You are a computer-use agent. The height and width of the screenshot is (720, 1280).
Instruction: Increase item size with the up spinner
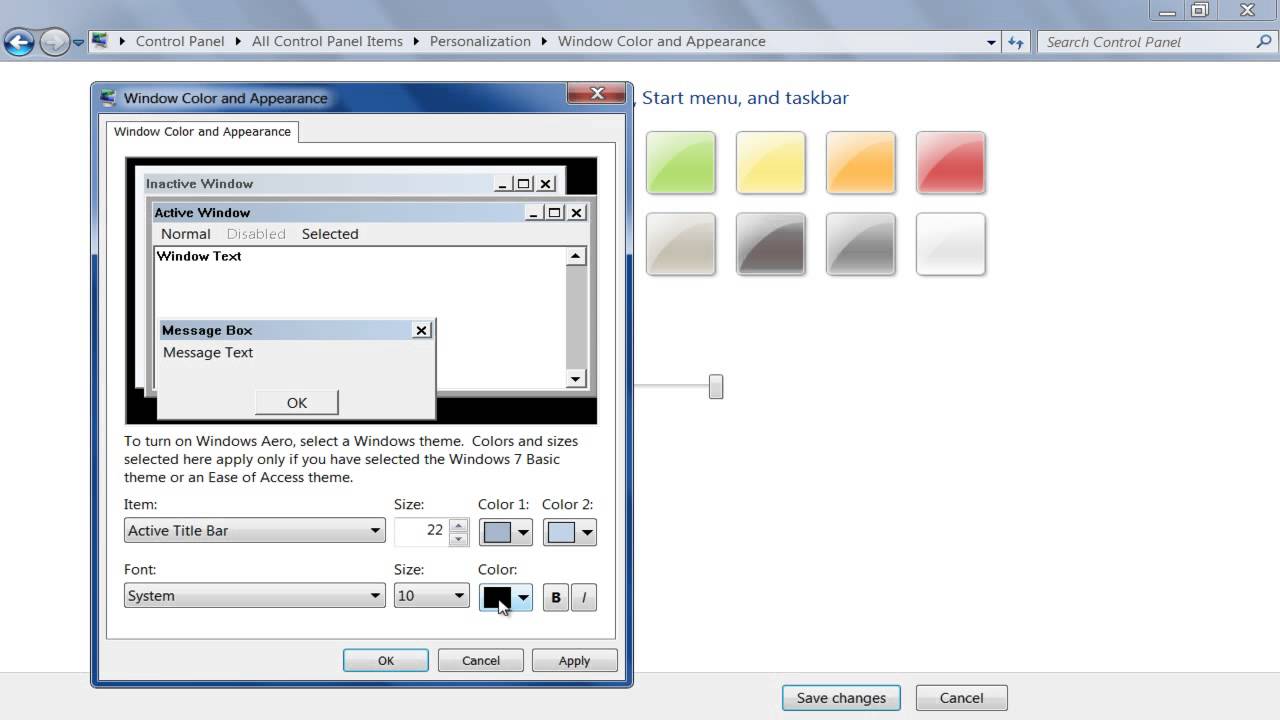(459, 524)
